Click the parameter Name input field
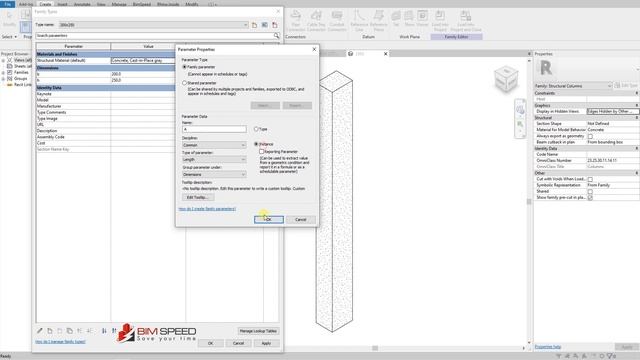The height and width of the screenshot is (360, 640). [x=214, y=129]
